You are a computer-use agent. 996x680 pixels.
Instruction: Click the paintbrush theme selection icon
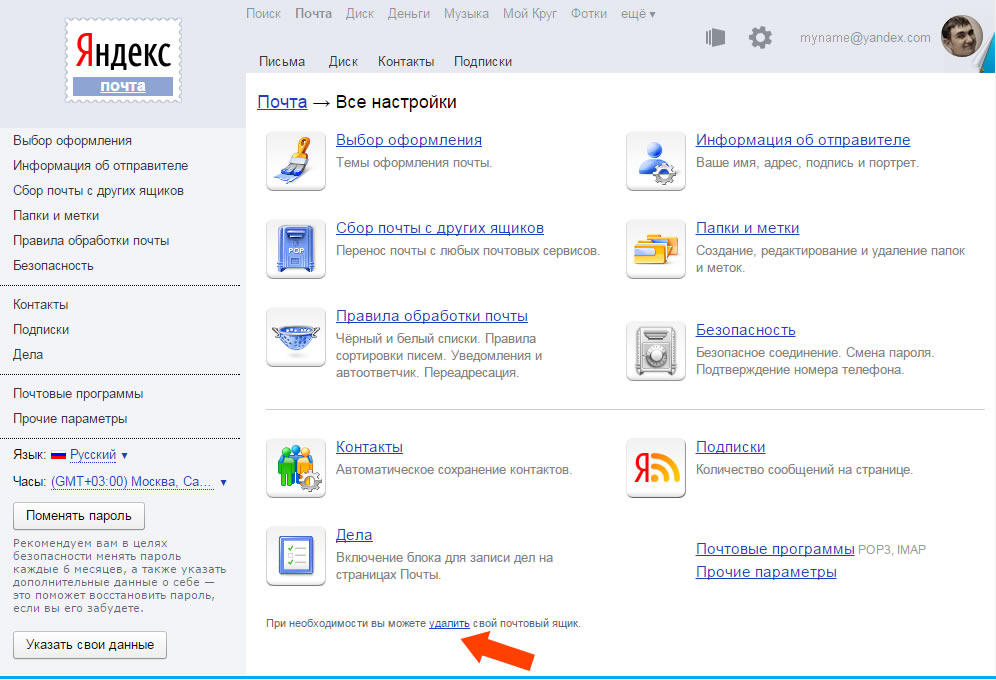click(295, 161)
